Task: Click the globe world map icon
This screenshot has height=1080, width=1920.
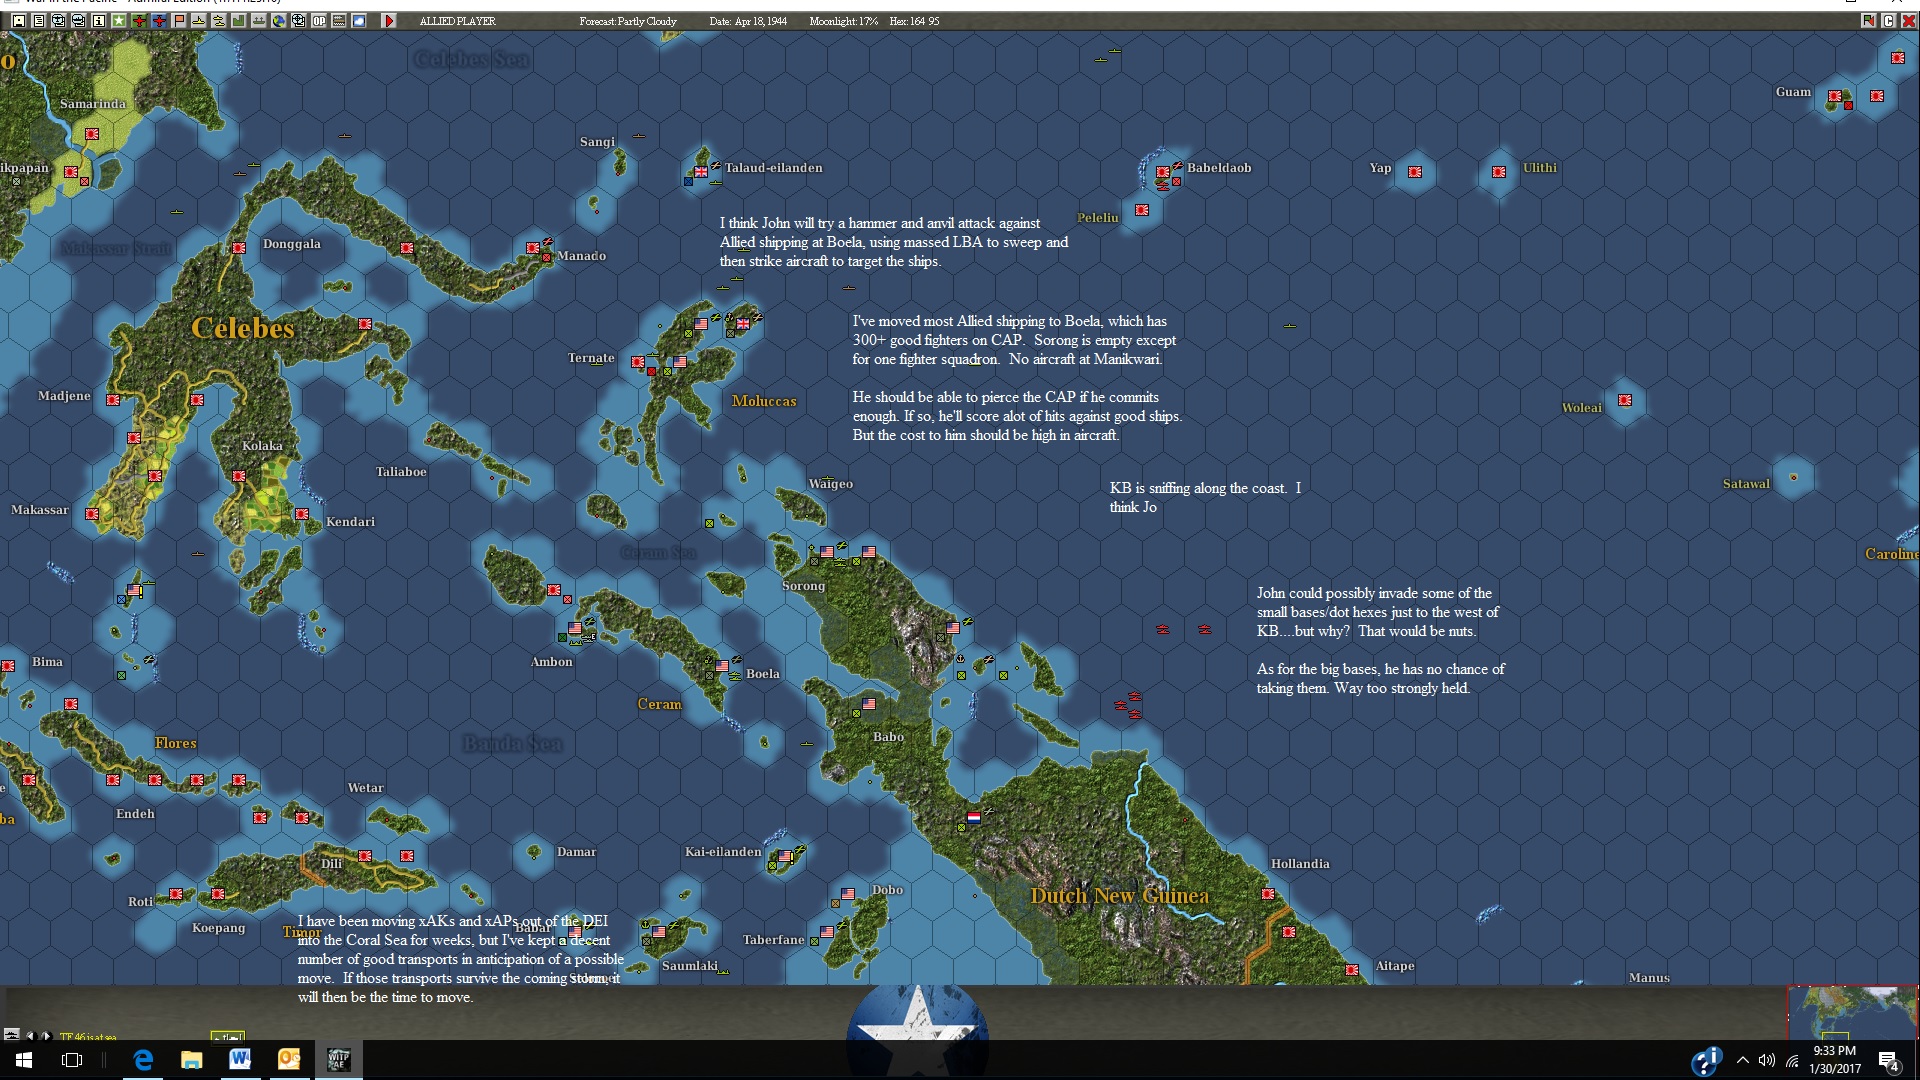Action: point(279,20)
